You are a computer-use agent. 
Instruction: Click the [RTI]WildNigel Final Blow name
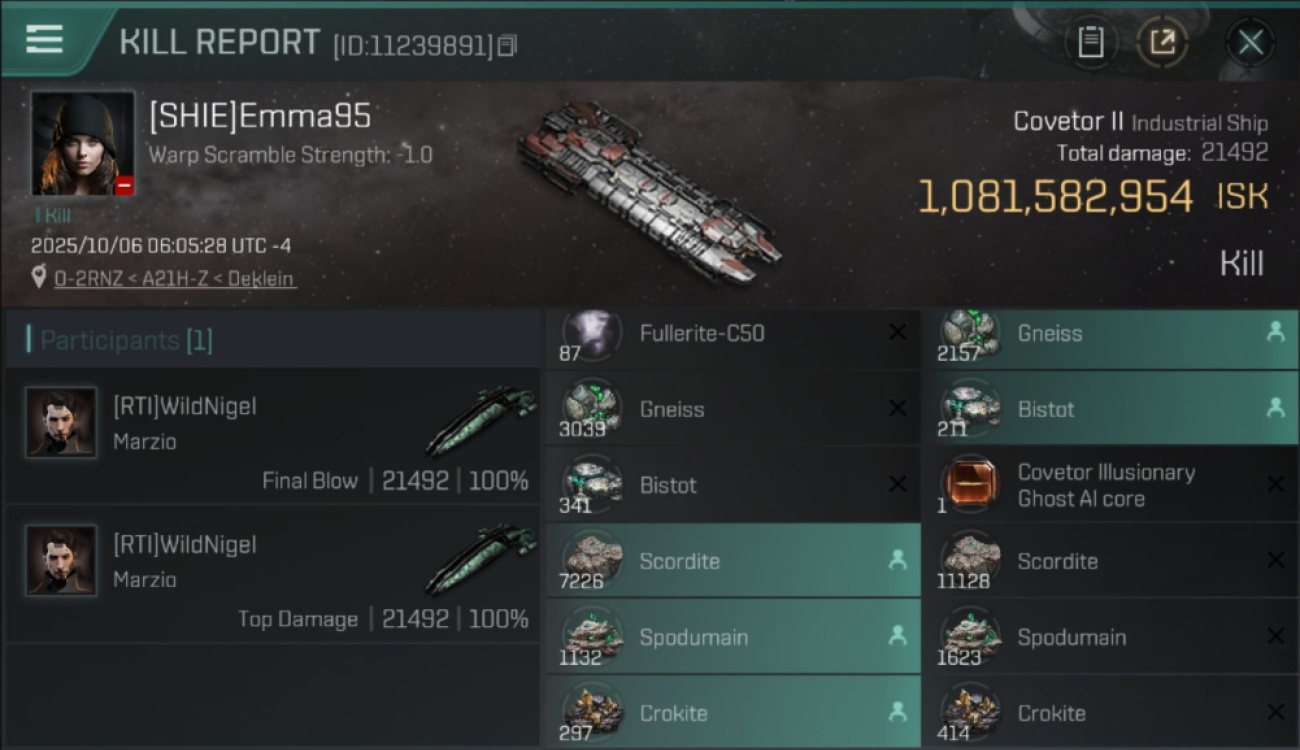click(x=185, y=406)
